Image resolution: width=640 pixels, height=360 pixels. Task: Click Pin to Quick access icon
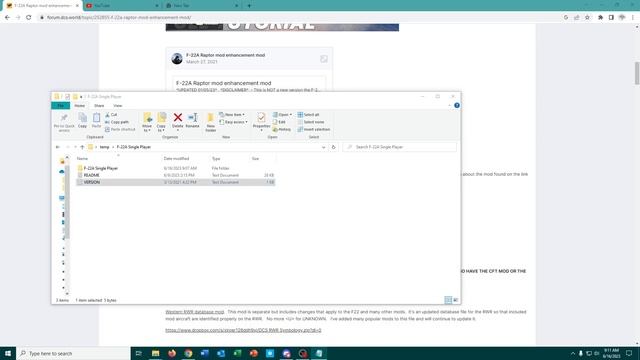(x=64, y=122)
